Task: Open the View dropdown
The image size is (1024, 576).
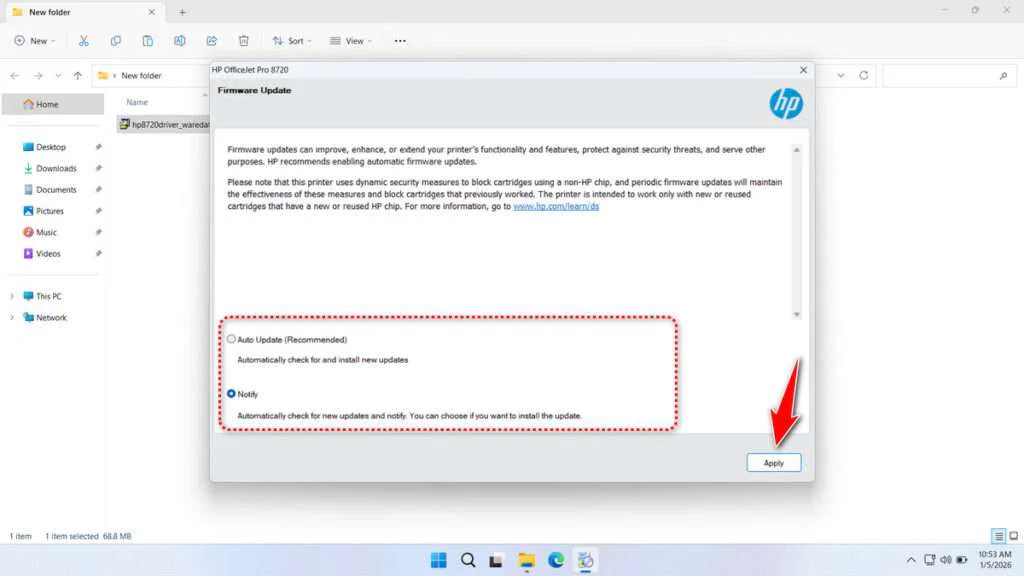Action: coord(350,40)
